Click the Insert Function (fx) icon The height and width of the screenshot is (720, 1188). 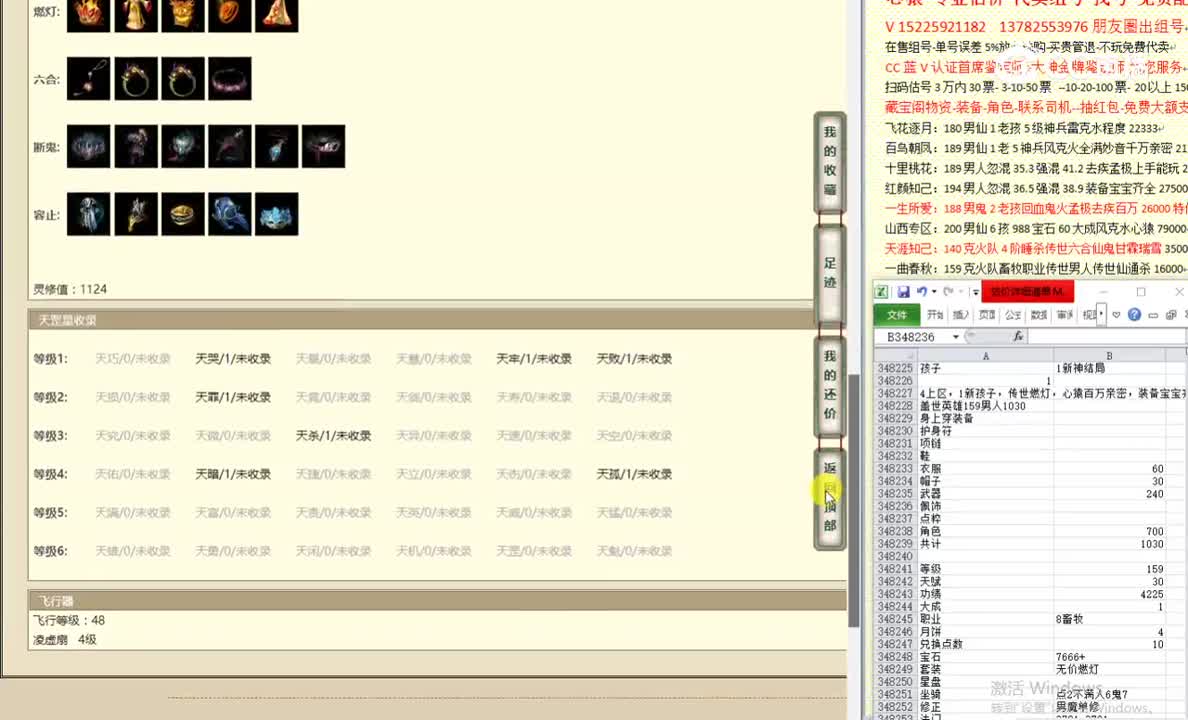coord(1018,336)
